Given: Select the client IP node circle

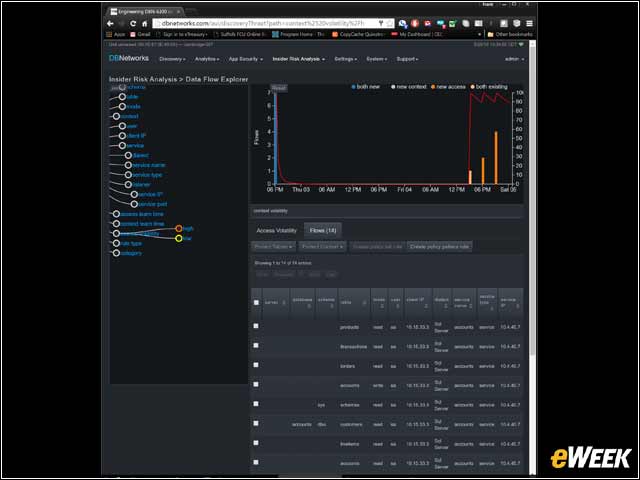Looking at the screenshot, I should (122, 136).
